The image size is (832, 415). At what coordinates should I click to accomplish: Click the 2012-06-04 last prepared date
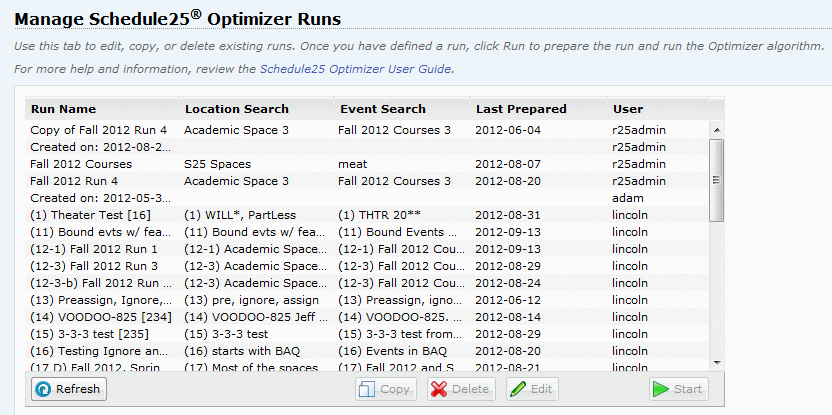coord(508,130)
